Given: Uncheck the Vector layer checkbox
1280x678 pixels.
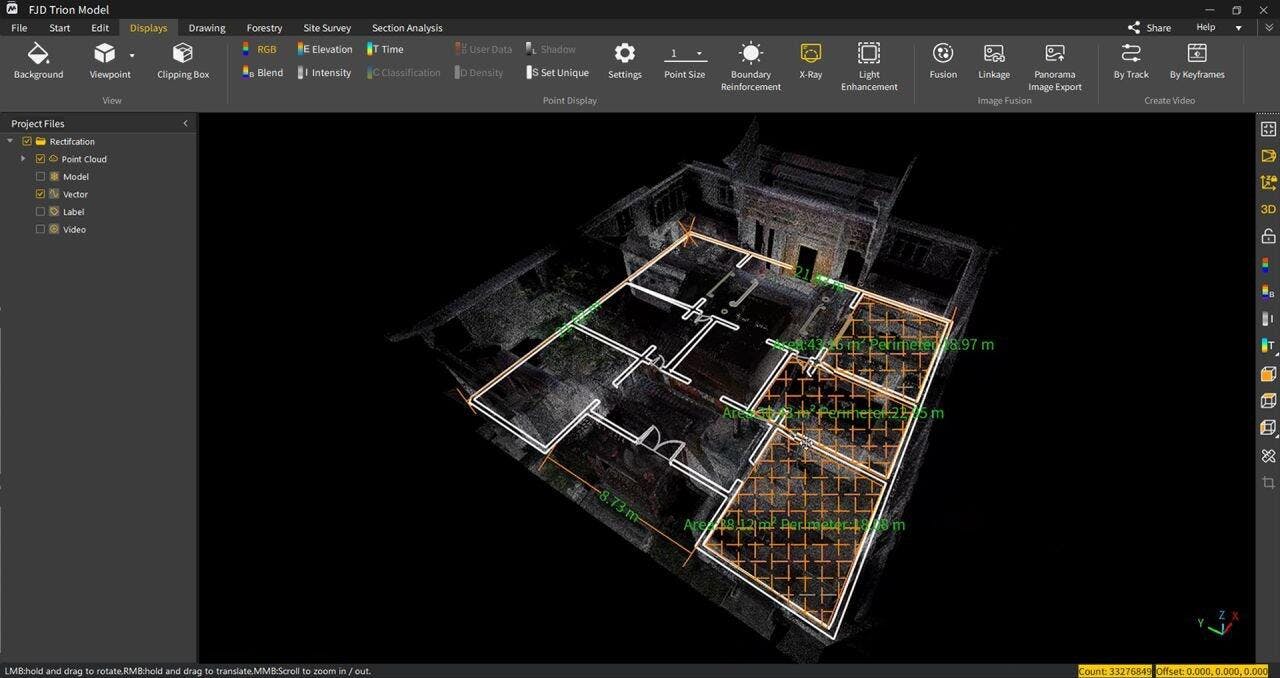Looking at the screenshot, I should click(40, 194).
